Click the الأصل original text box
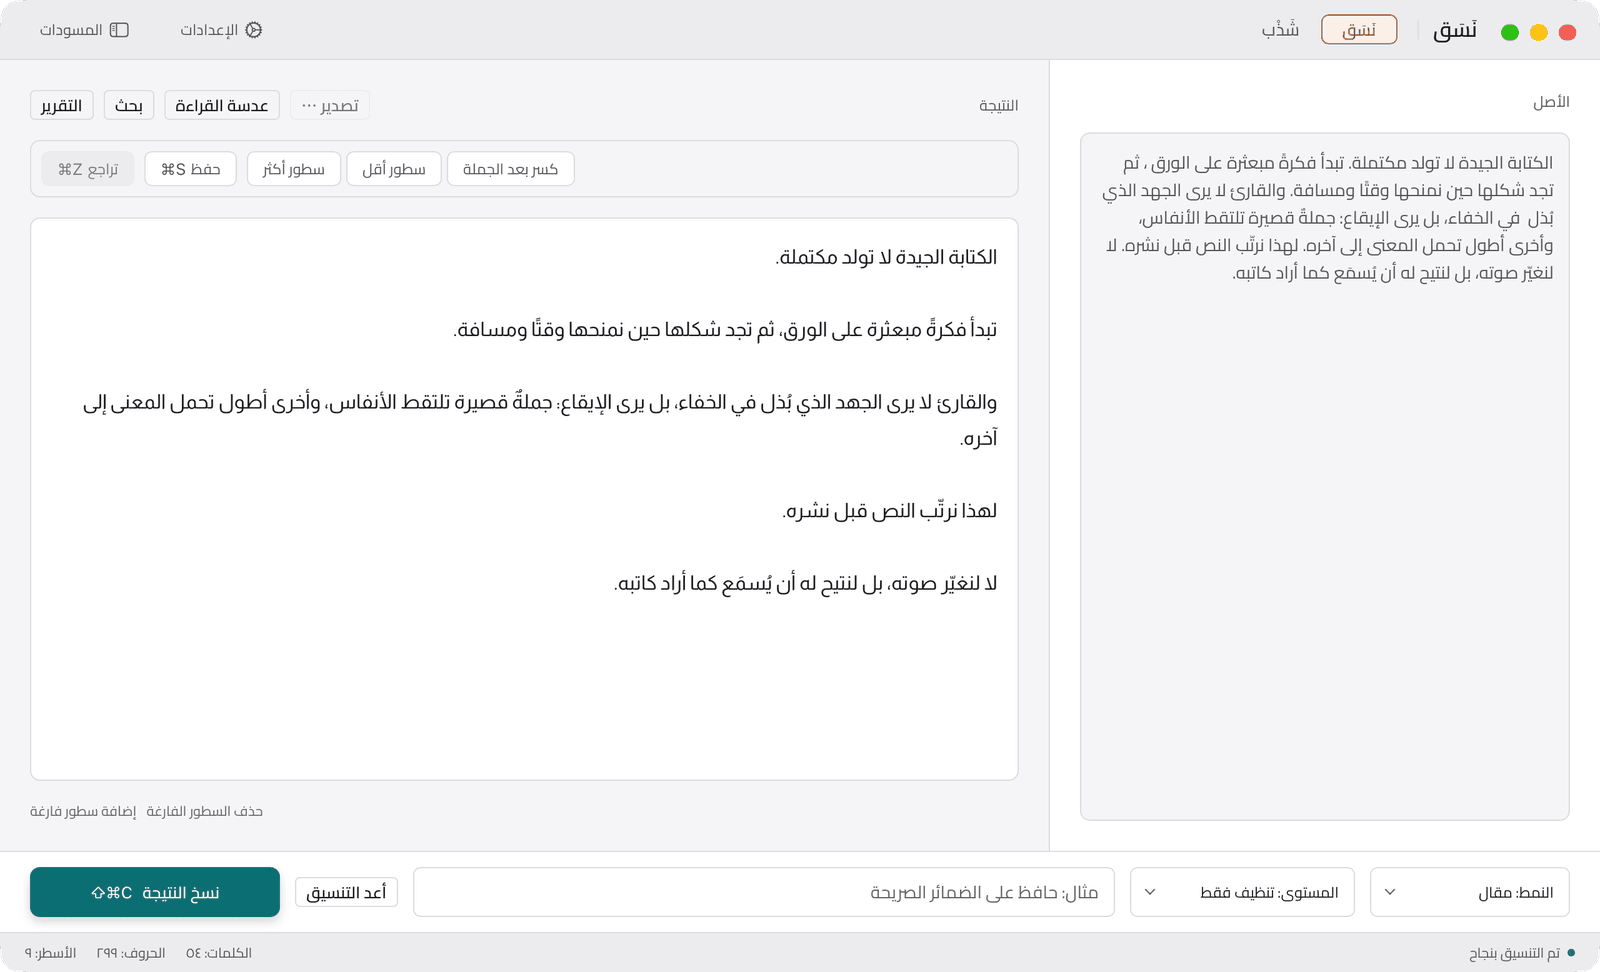Screen dimensions: 1600x972 tap(1324, 476)
